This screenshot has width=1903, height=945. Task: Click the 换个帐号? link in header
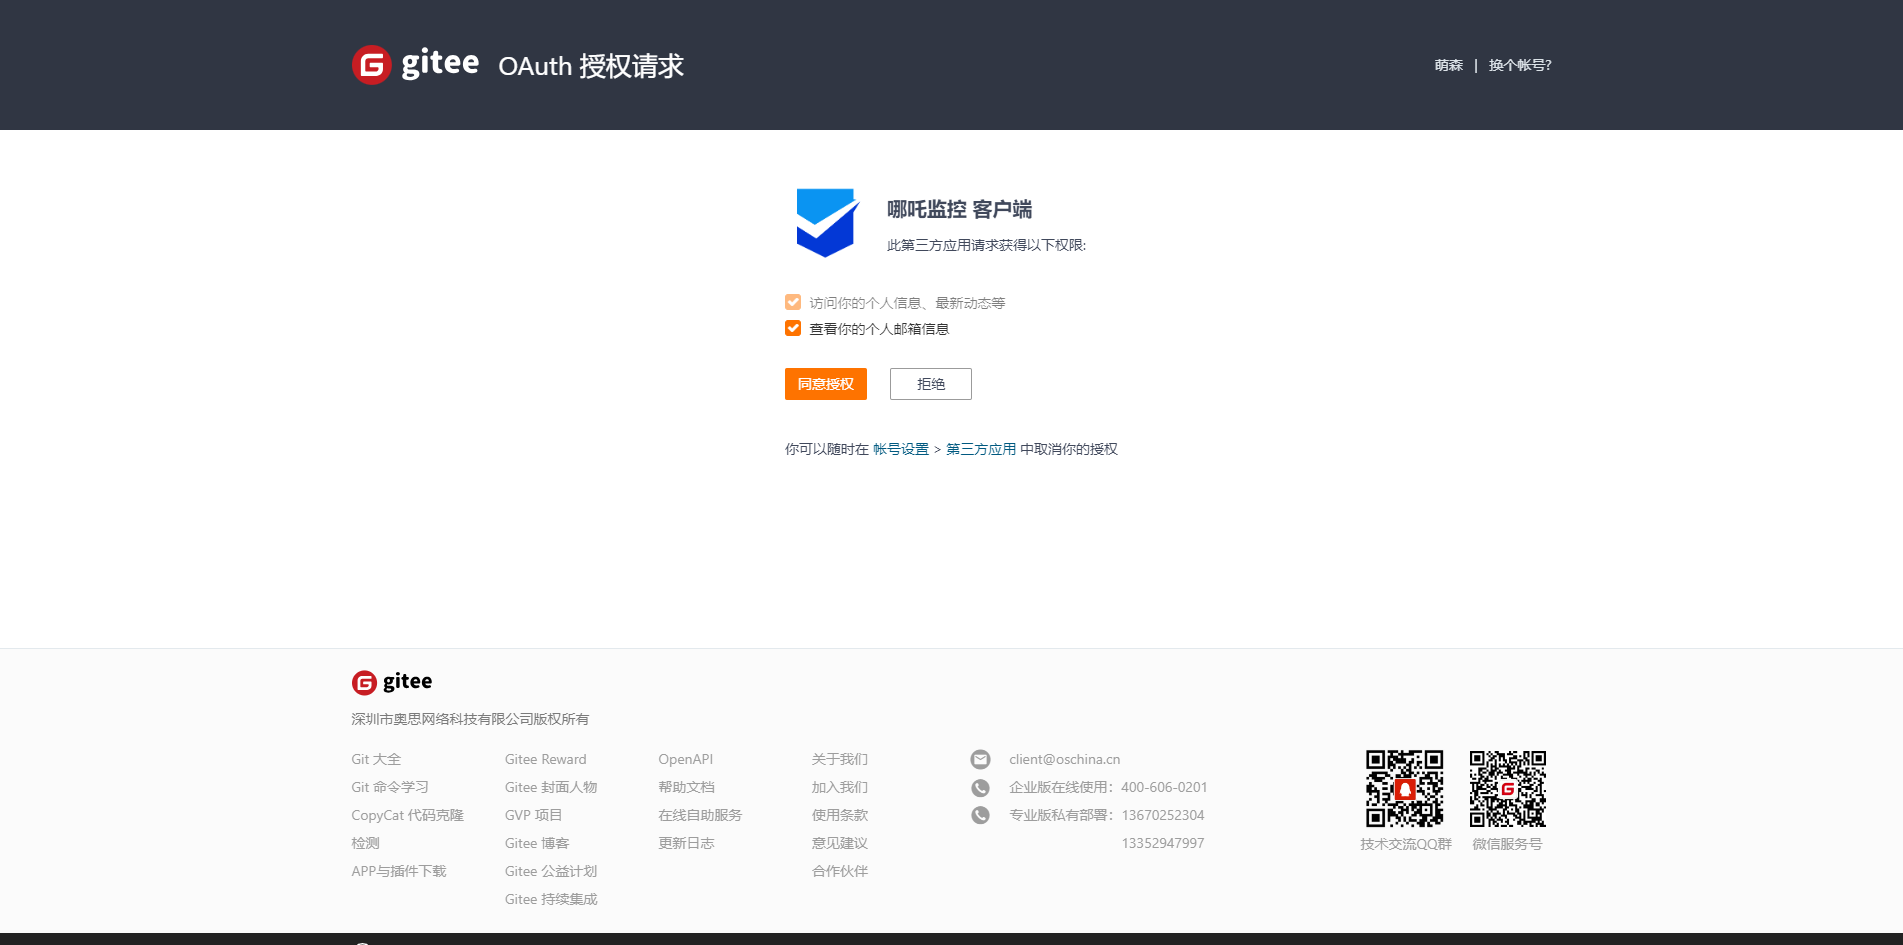[x=1519, y=65]
